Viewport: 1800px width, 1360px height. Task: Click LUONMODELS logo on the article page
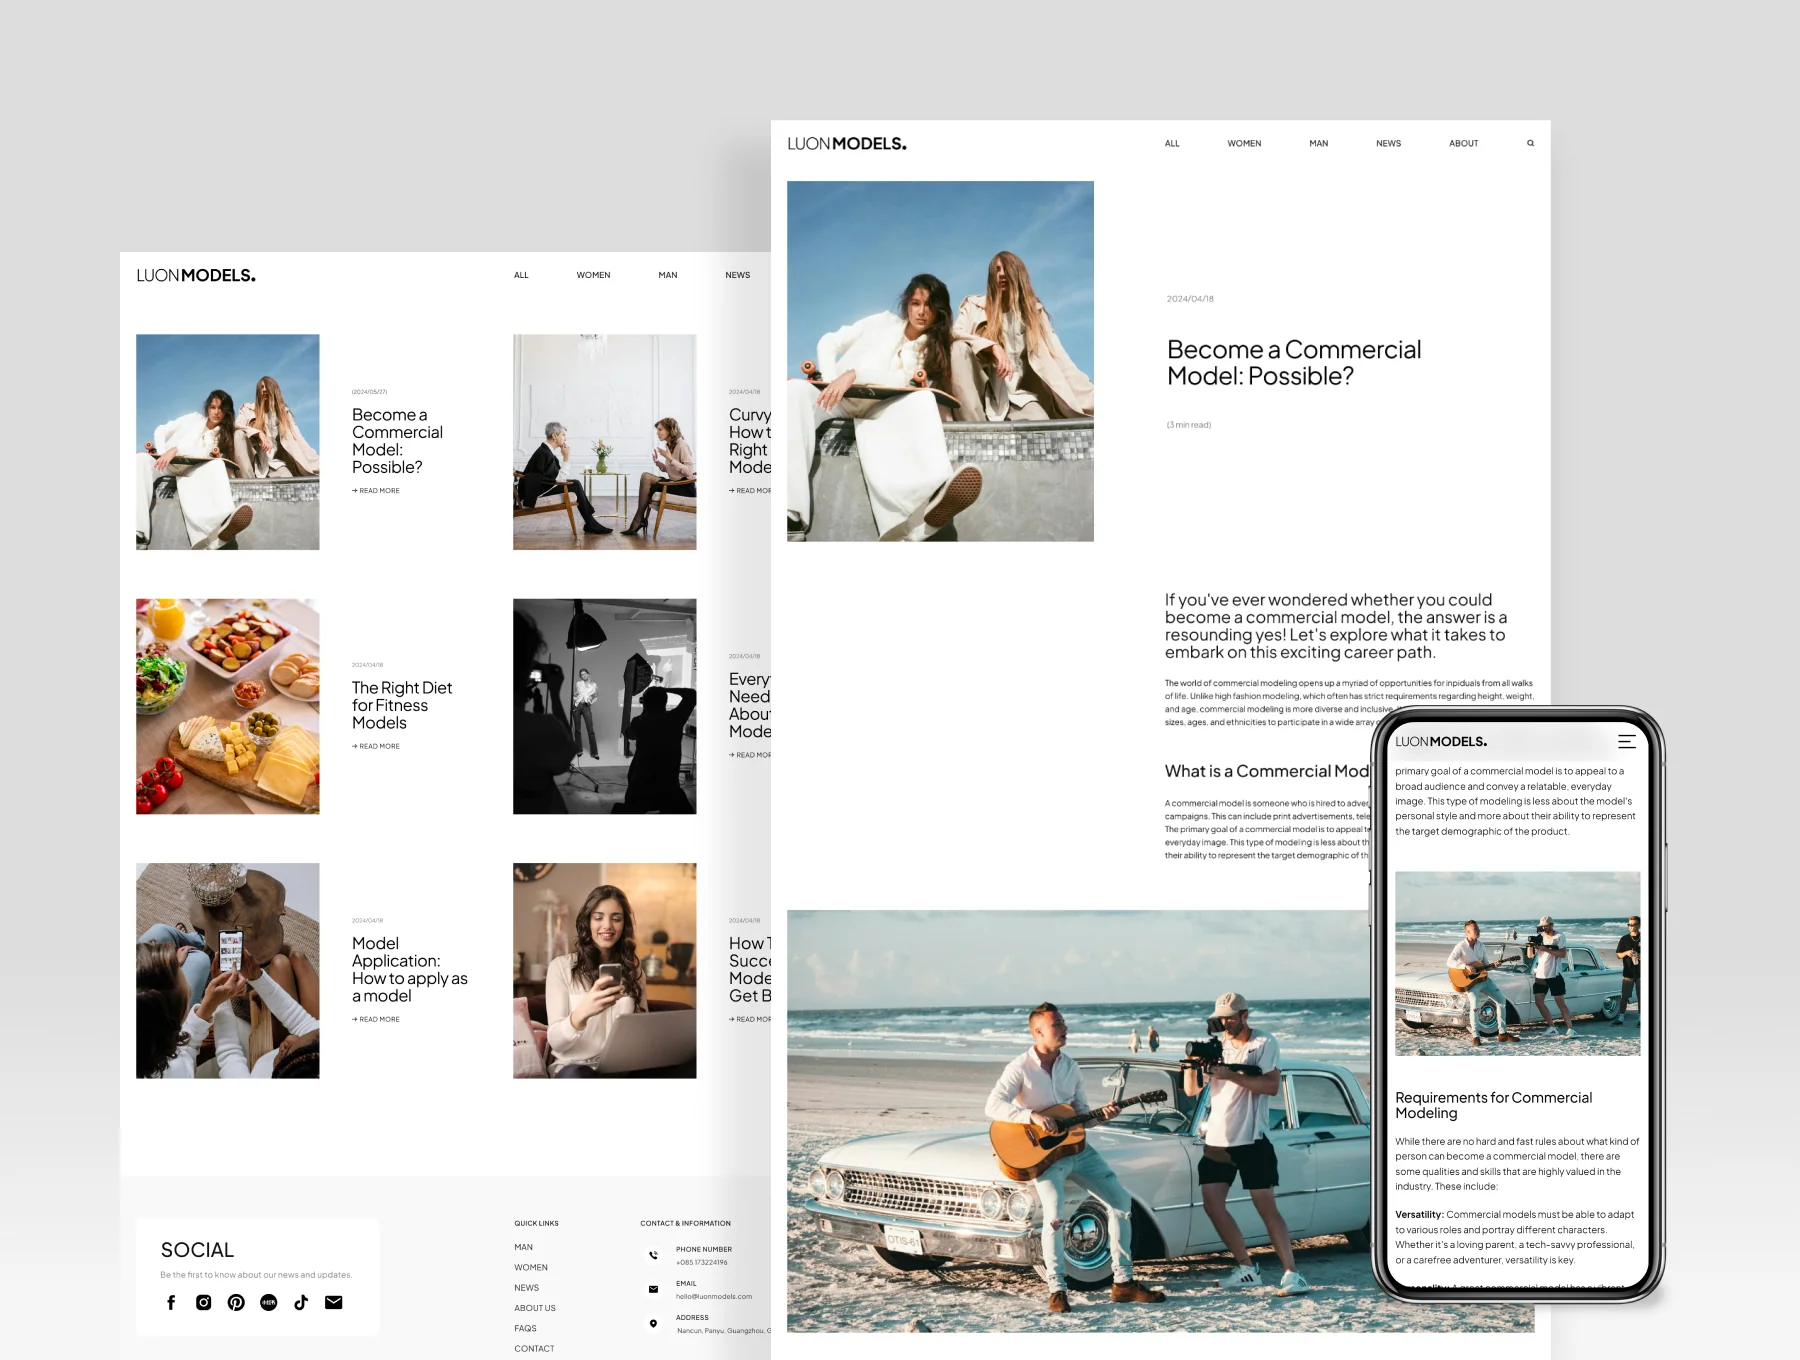[x=847, y=143]
